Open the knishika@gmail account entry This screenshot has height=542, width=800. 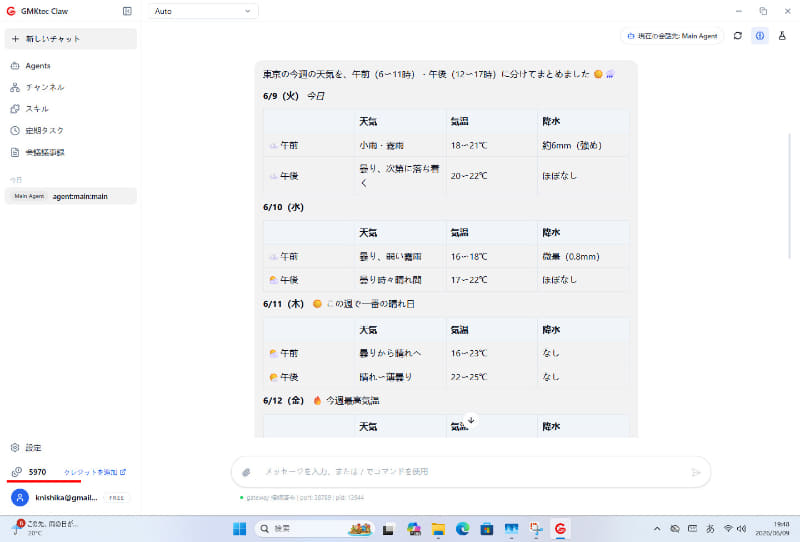point(66,498)
